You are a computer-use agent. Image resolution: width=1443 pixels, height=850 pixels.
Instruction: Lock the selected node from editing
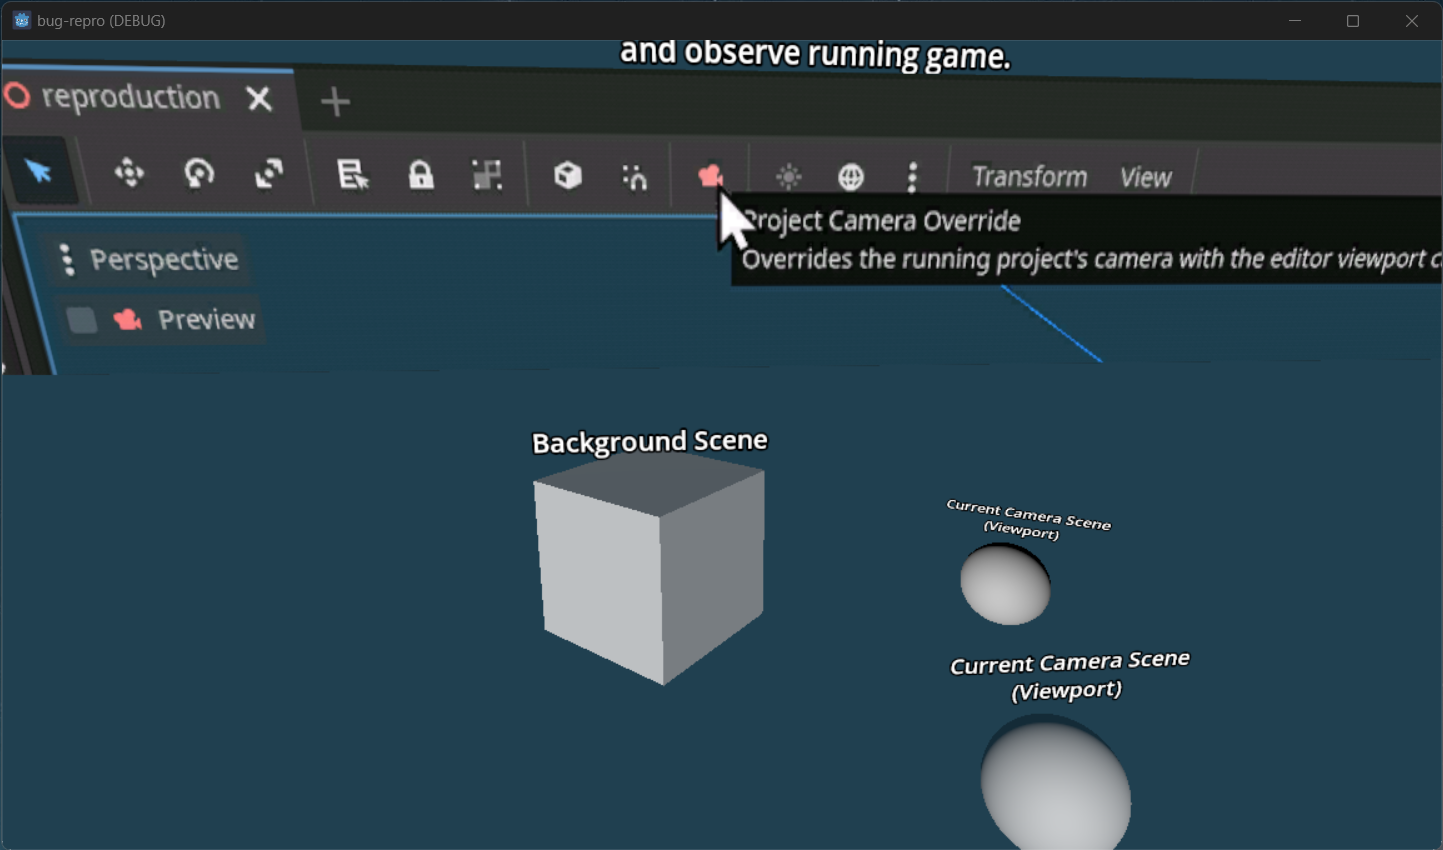click(x=420, y=175)
